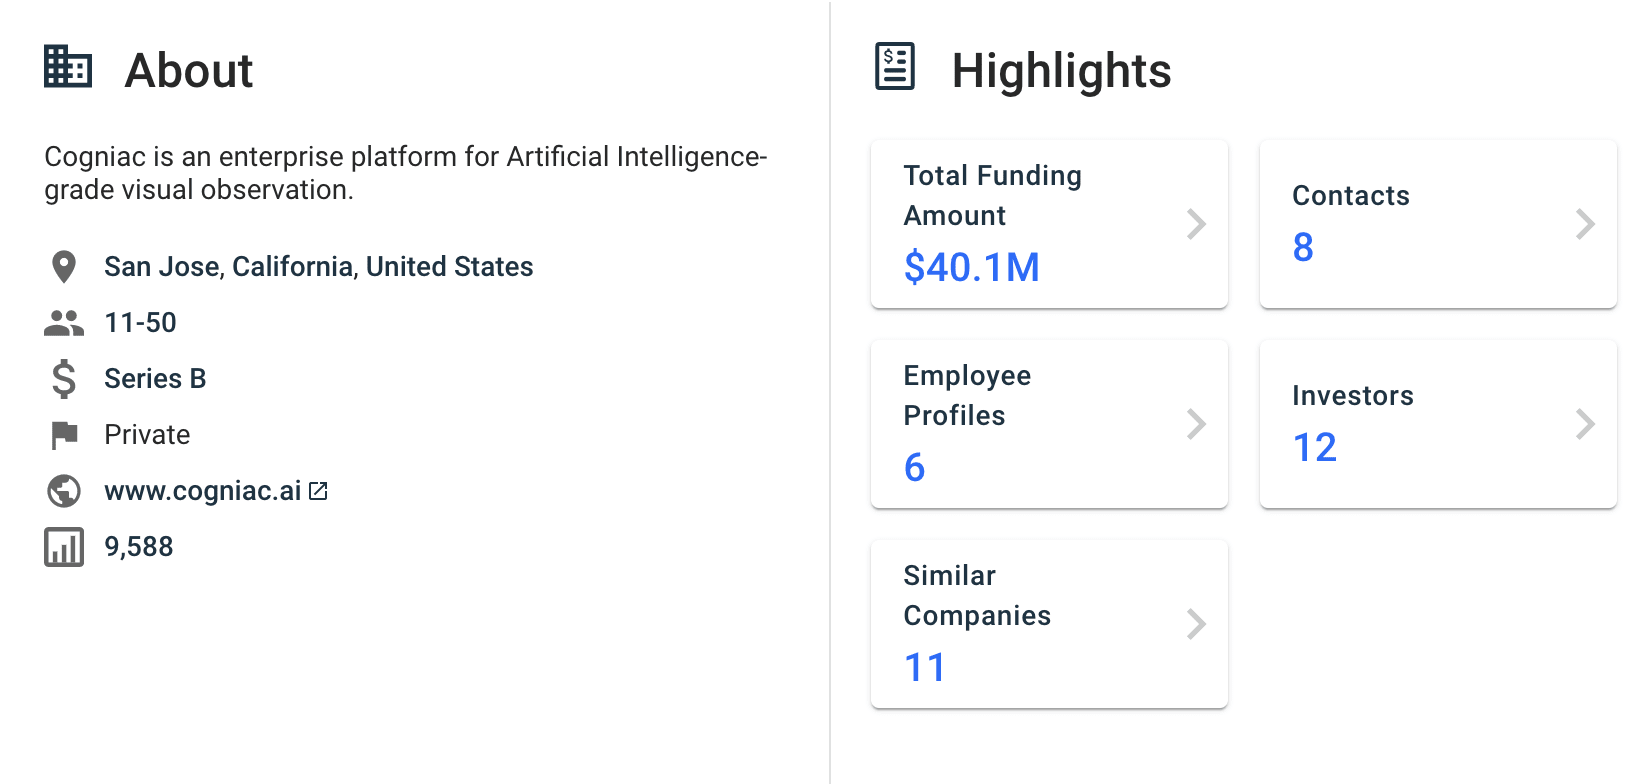Screen dimensions: 1652x784
Task: Click the 11-50 employee range
Action: 140,323
